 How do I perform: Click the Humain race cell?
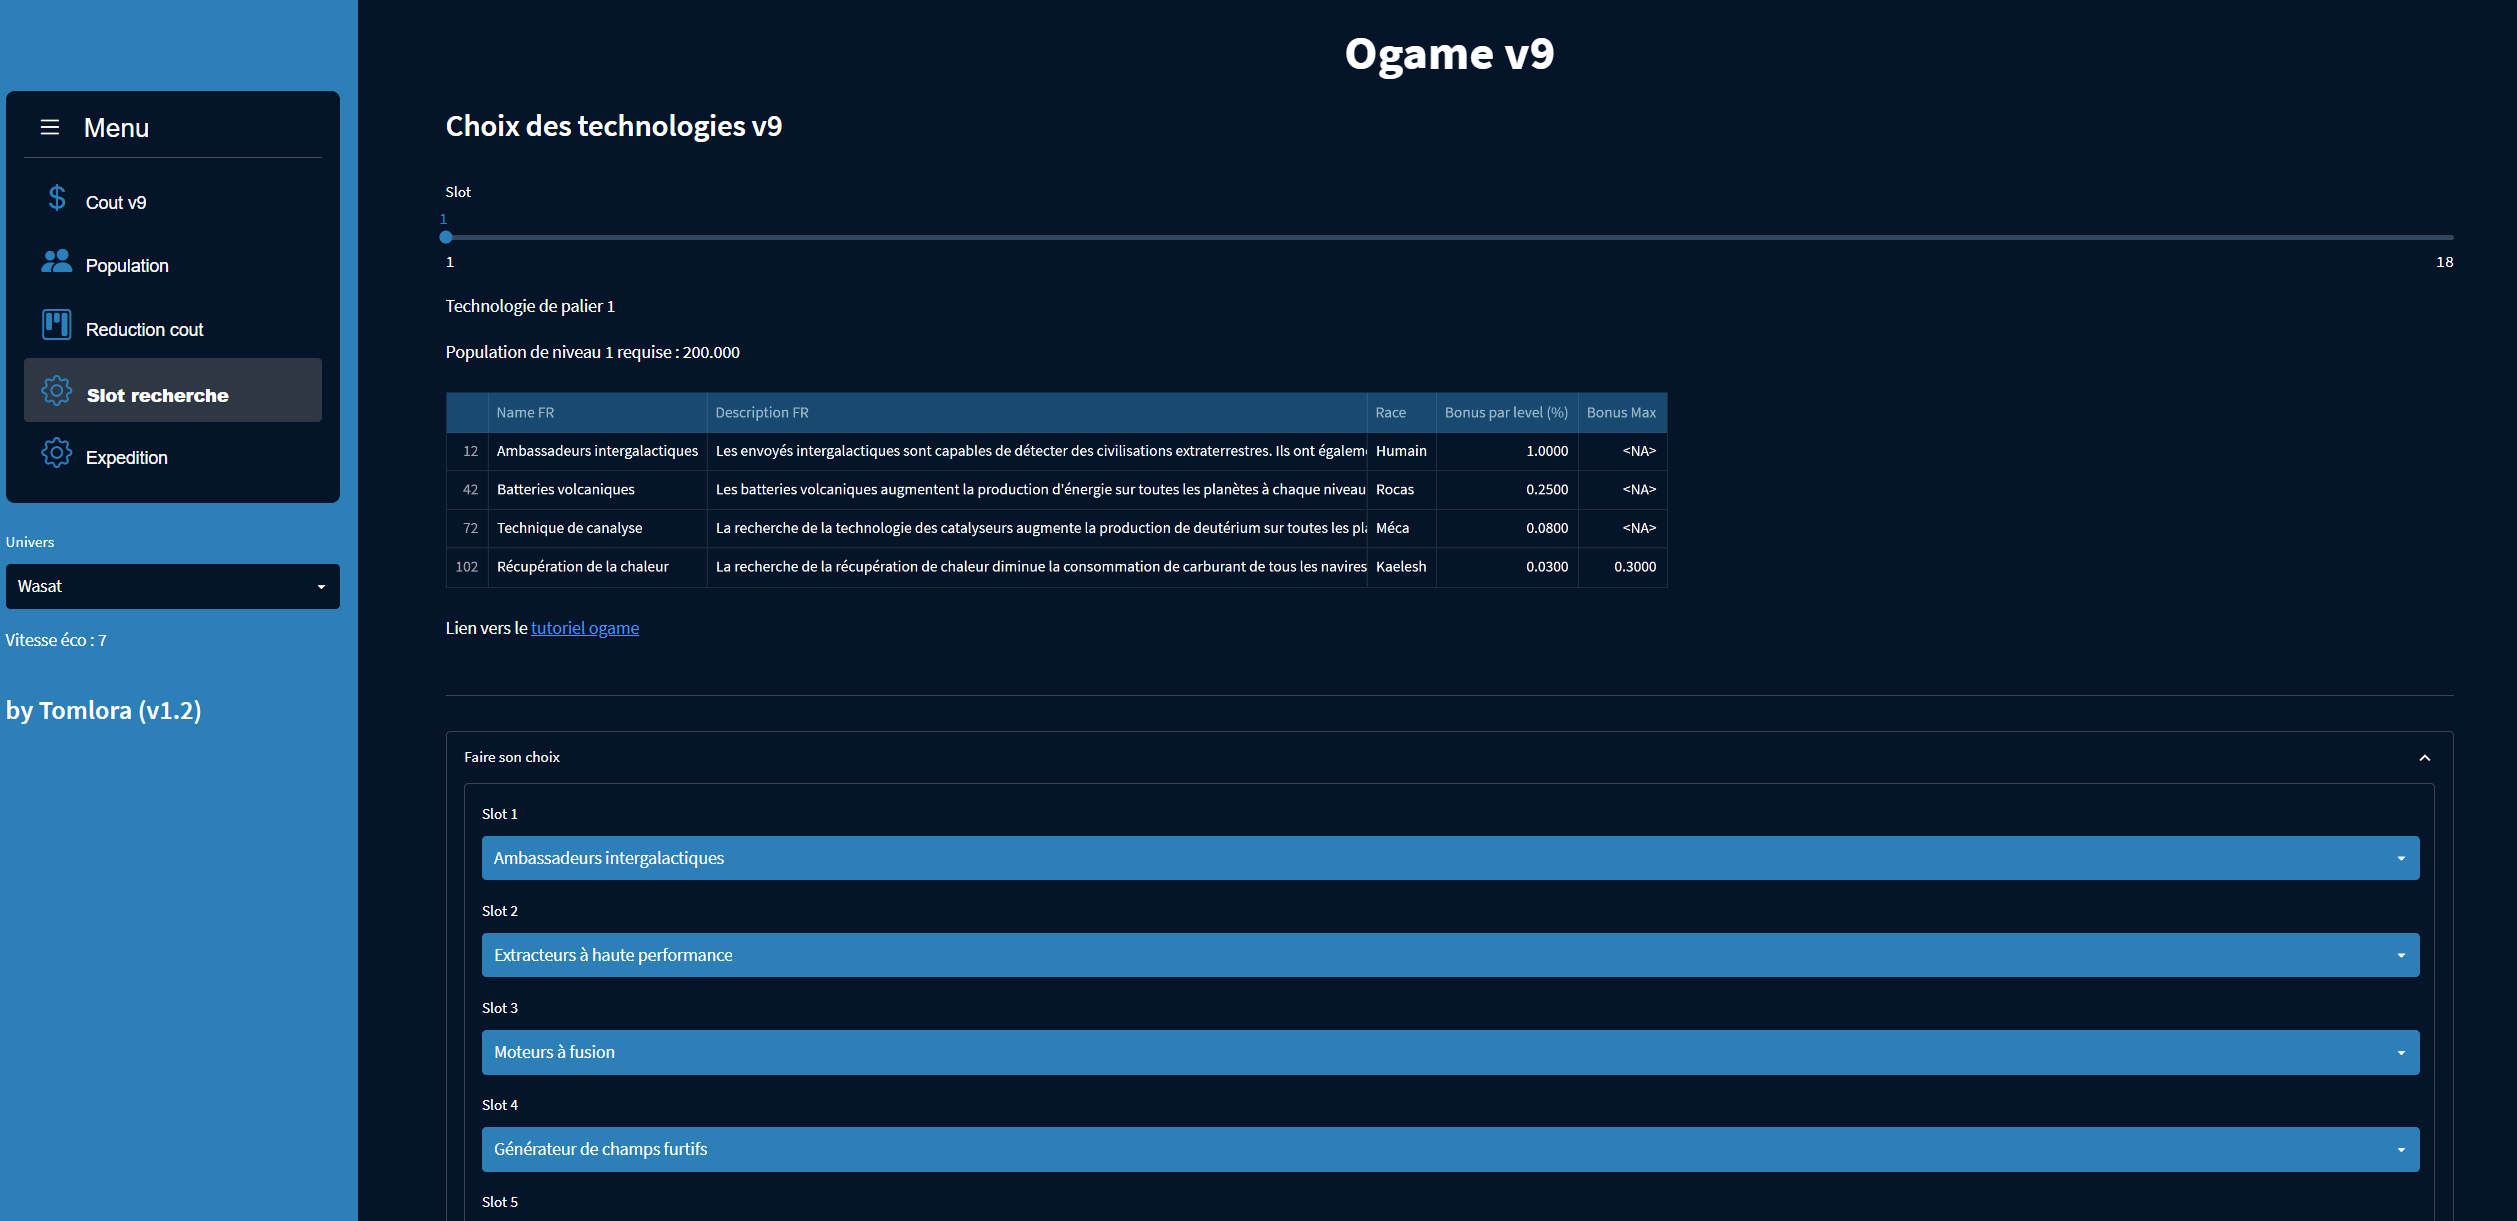(1401, 451)
